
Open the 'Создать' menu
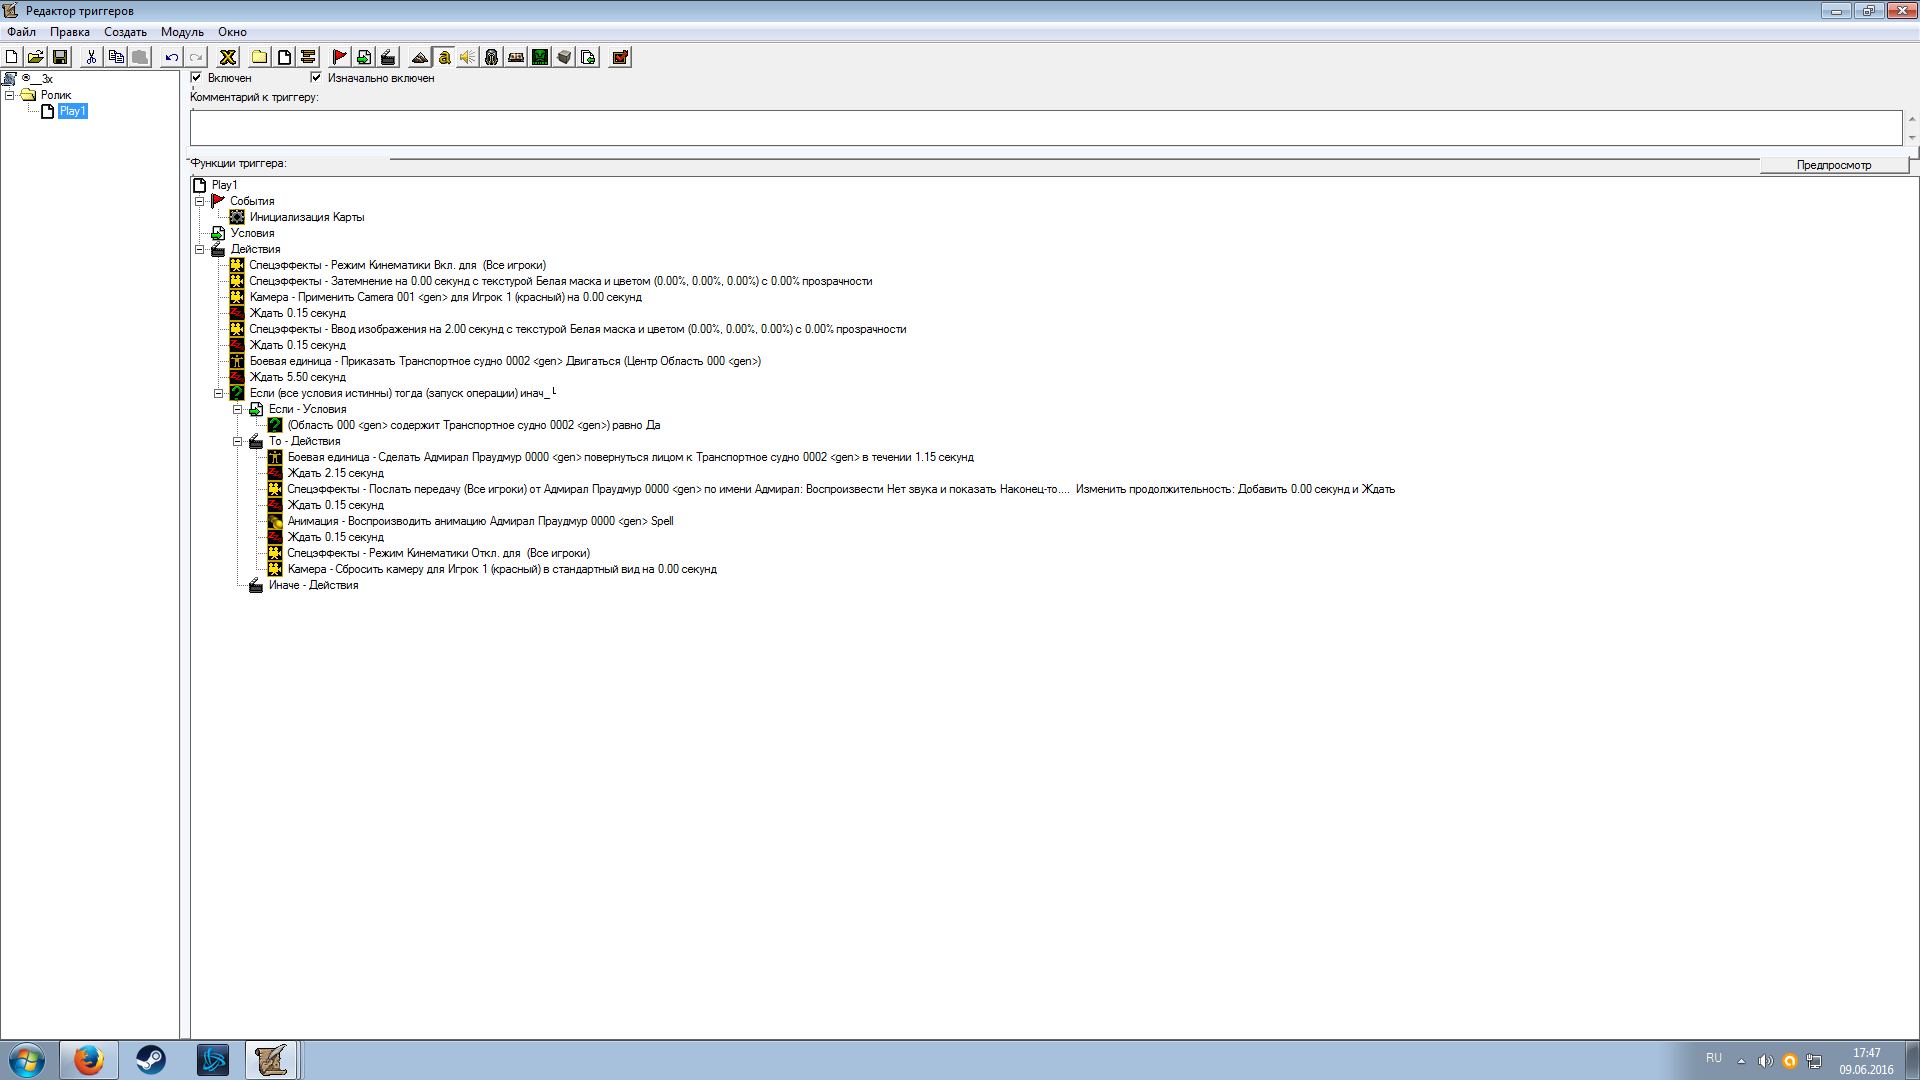125,32
